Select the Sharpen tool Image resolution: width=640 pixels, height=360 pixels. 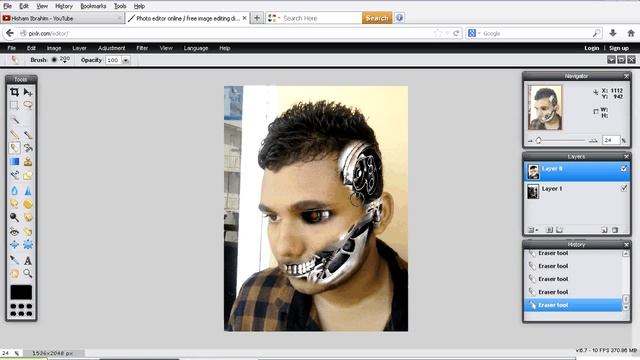tap(28, 190)
